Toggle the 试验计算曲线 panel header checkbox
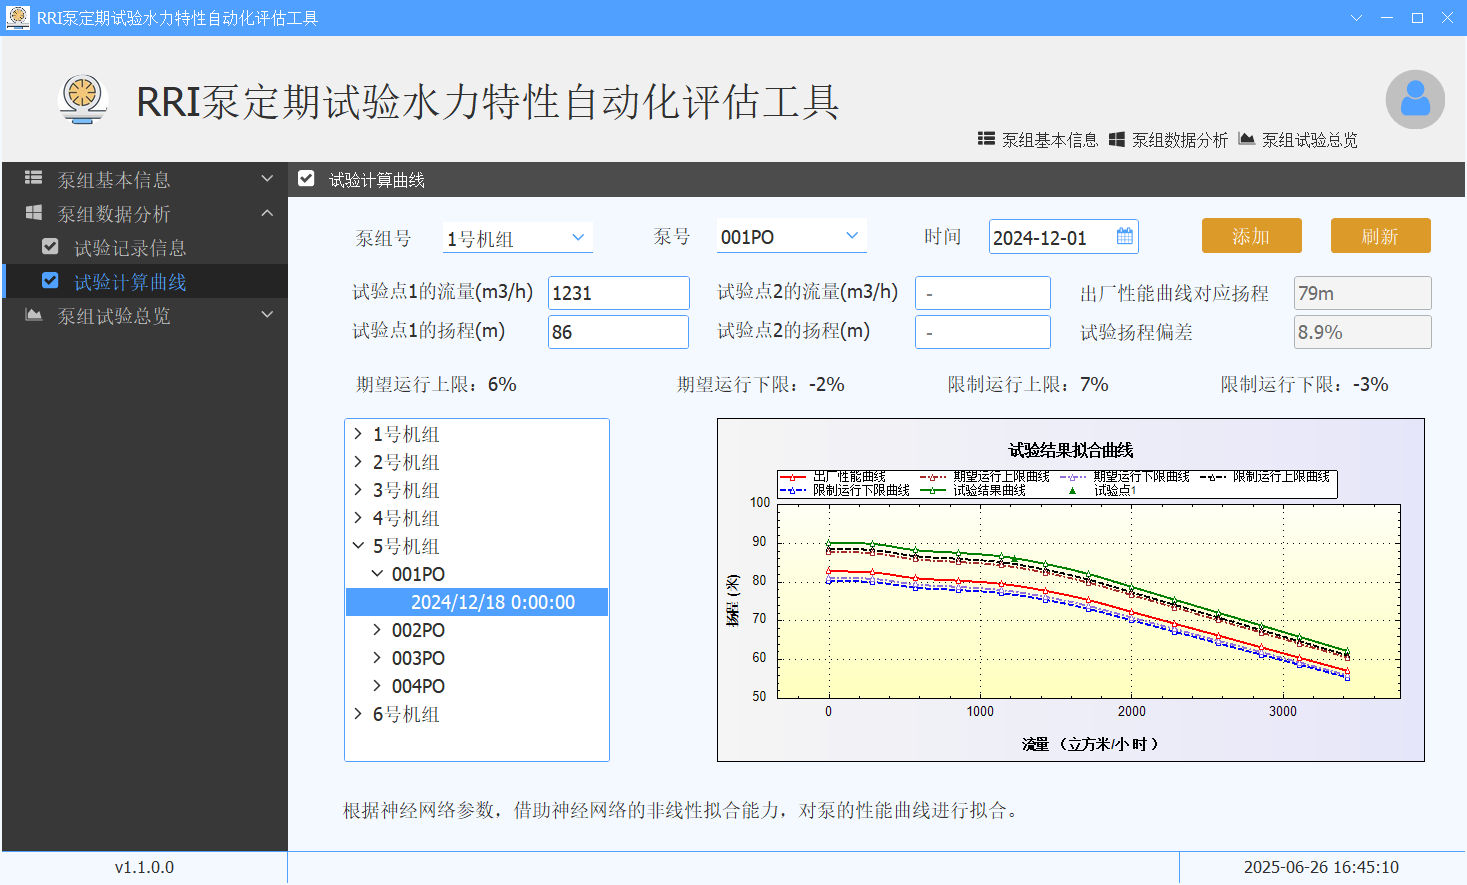The width and height of the screenshot is (1467, 885). tap(307, 179)
